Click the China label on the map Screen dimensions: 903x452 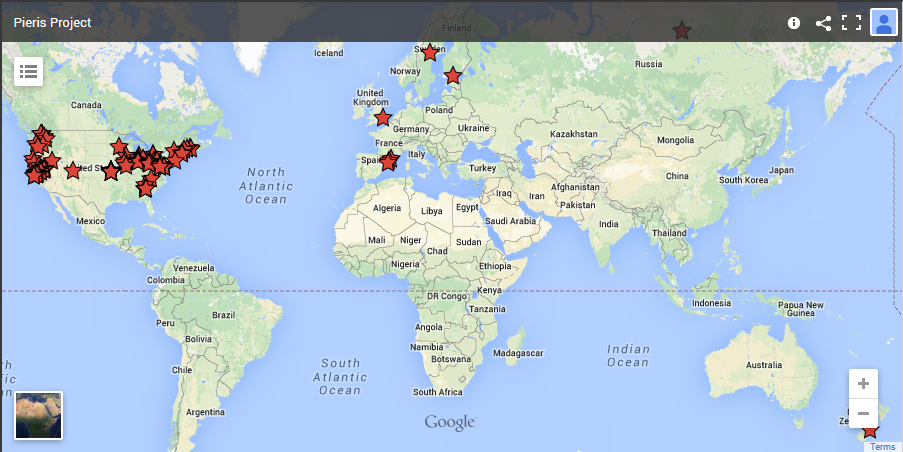(677, 176)
